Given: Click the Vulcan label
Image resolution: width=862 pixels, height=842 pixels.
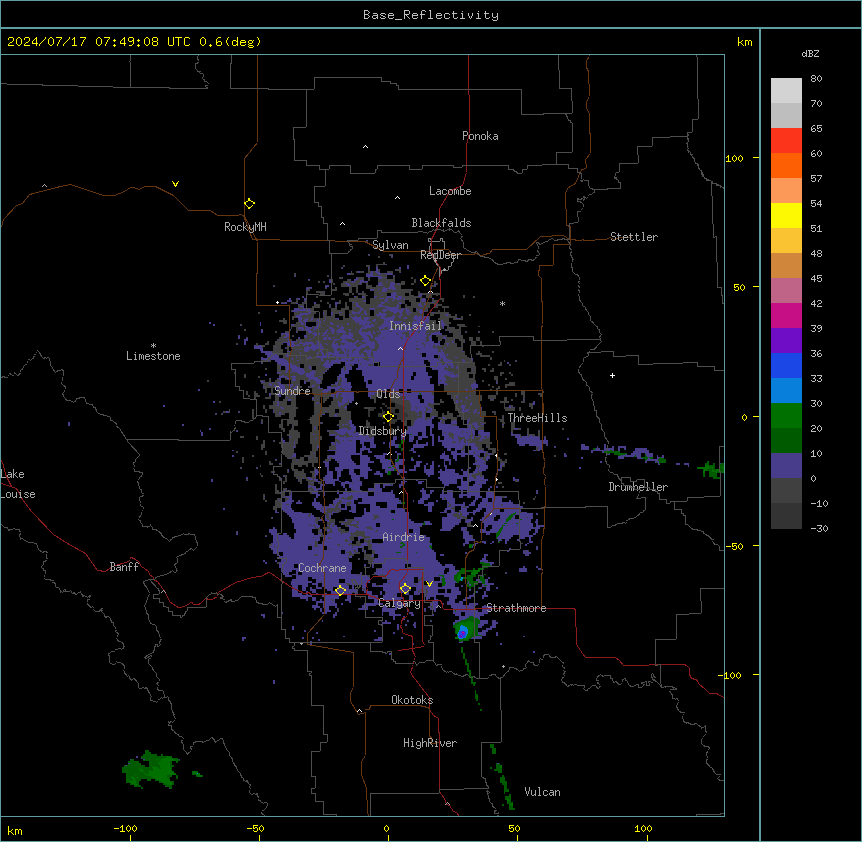Looking at the screenshot, I should tap(543, 792).
